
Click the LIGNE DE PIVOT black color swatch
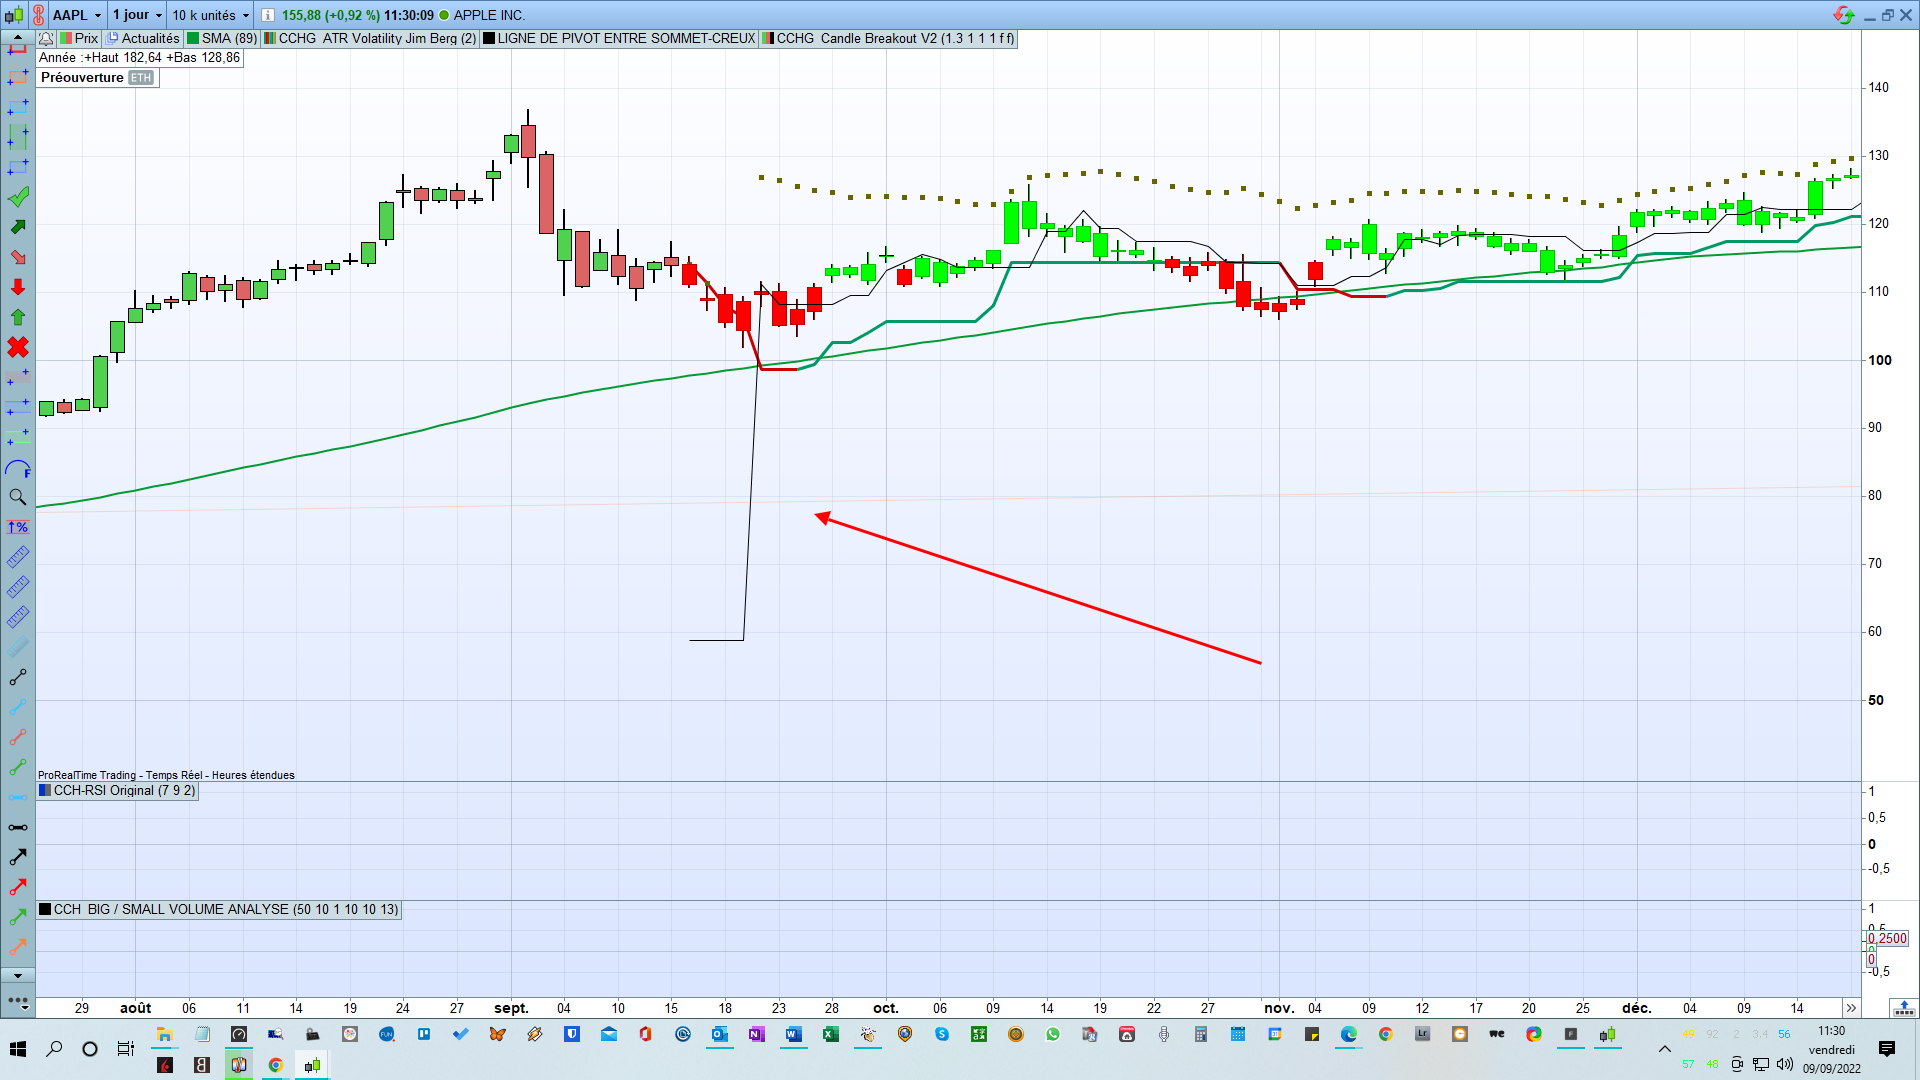(489, 38)
